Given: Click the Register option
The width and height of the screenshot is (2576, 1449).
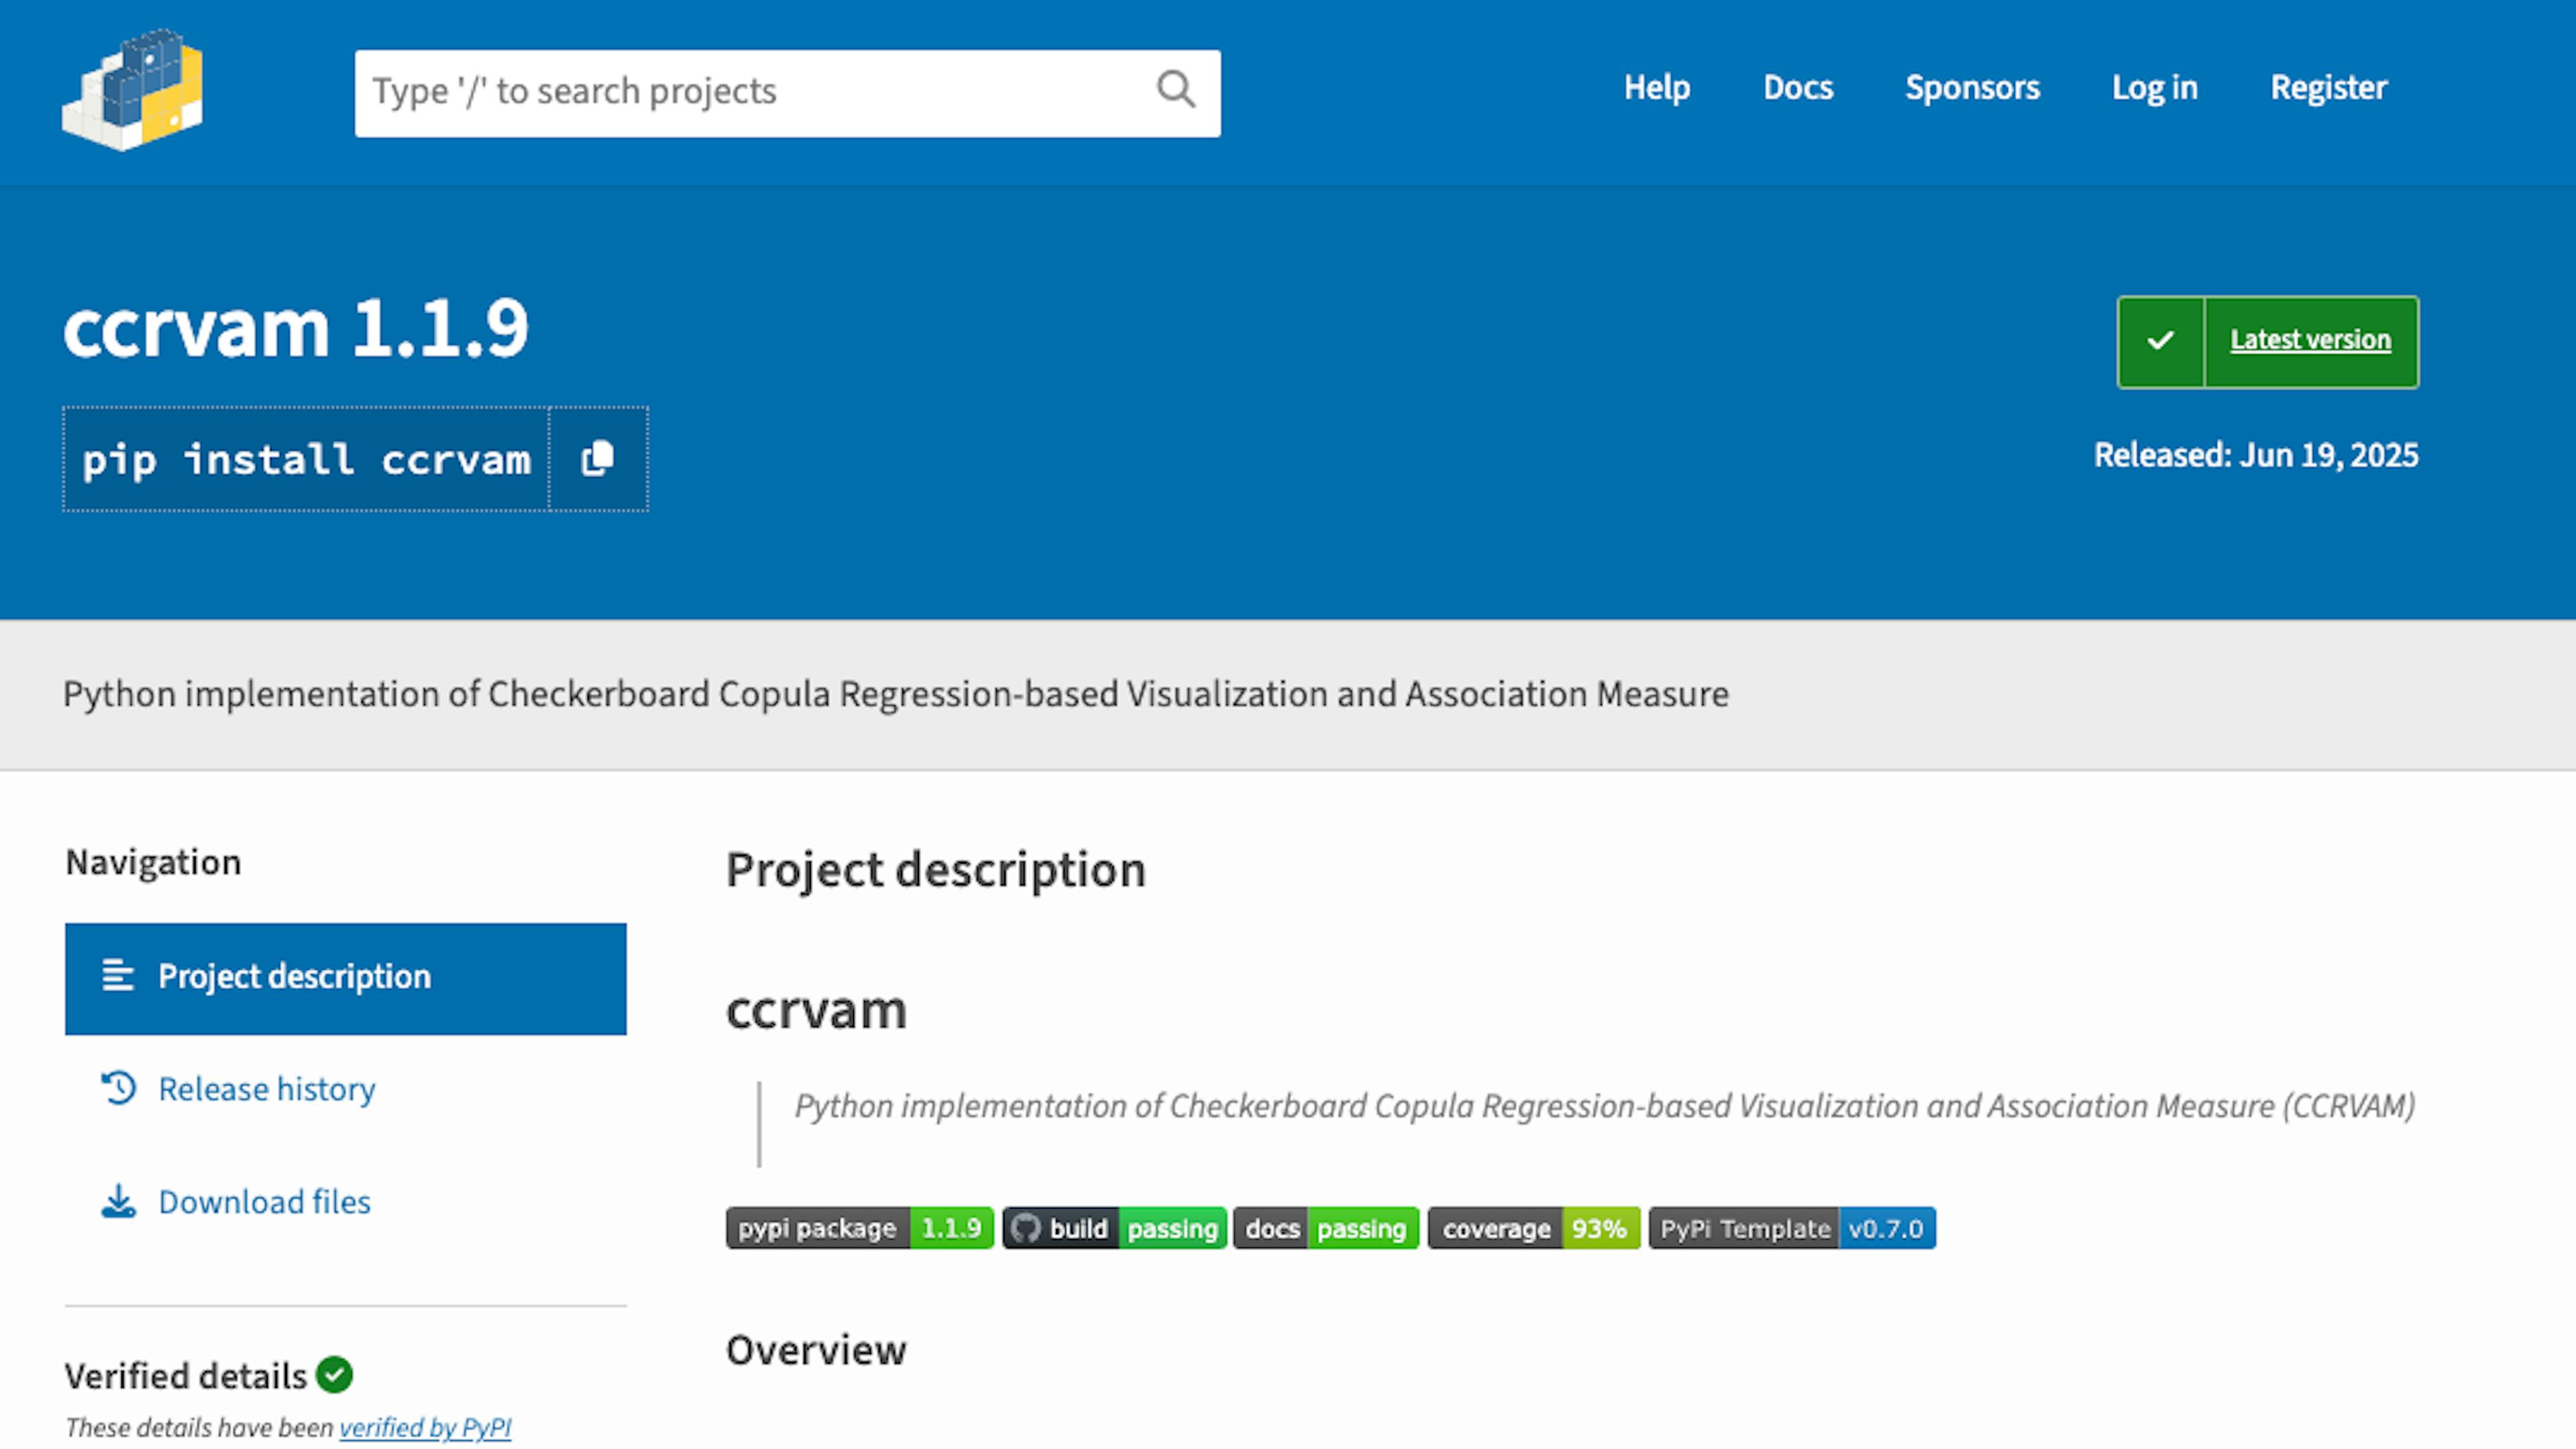Looking at the screenshot, I should (x=2328, y=88).
